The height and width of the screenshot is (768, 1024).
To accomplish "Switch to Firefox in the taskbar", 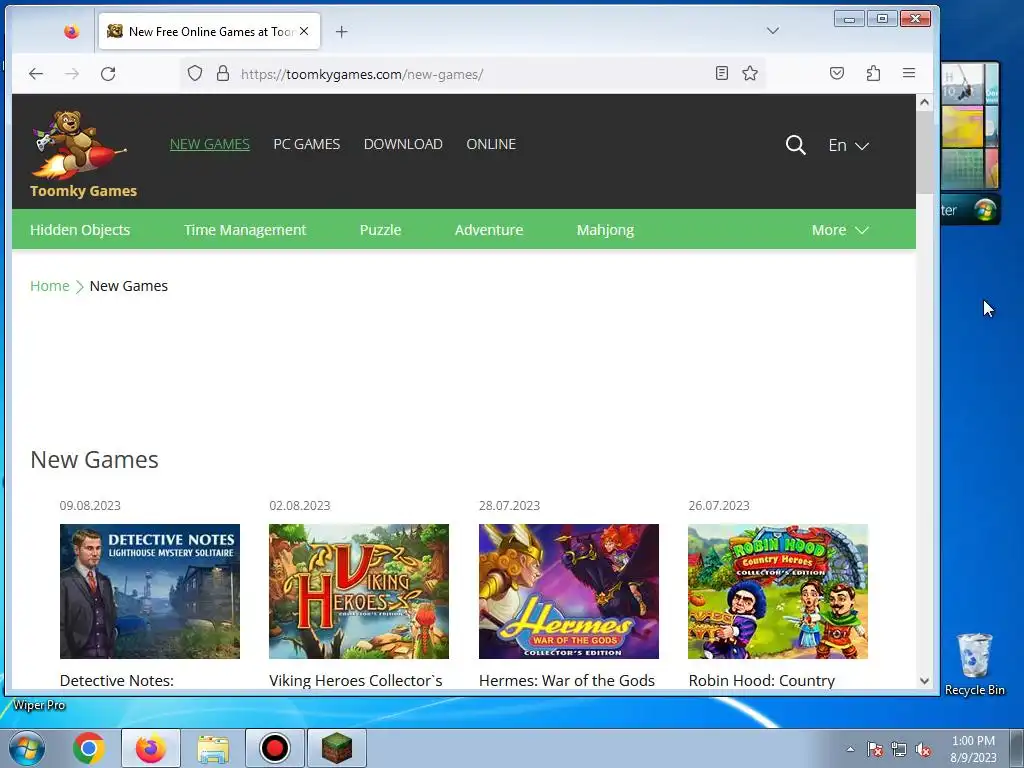I will coord(151,748).
